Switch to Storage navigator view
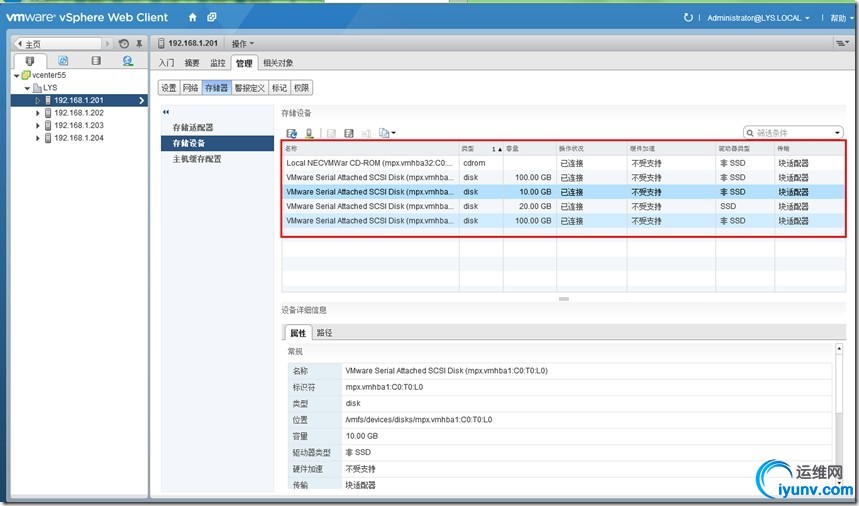The image size is (859, 506). click(x=96, y=61)
